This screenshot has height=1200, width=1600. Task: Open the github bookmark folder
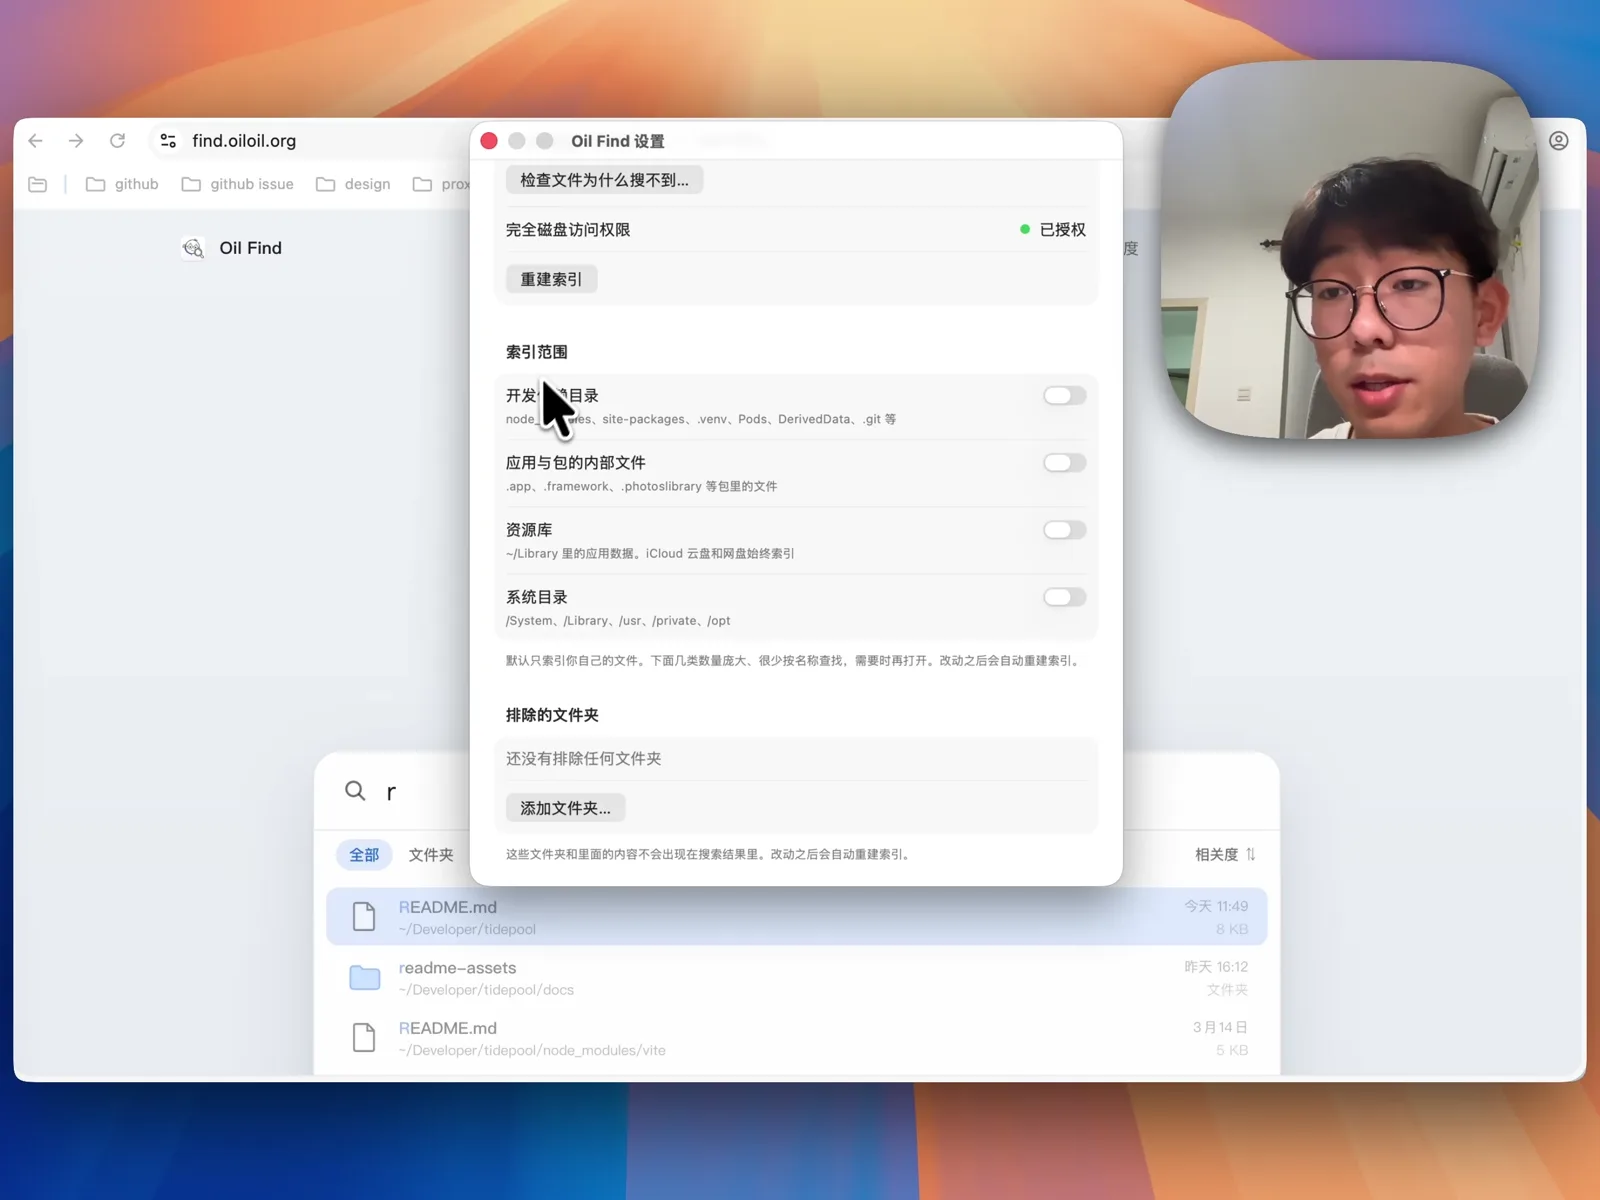coord(123,184)
